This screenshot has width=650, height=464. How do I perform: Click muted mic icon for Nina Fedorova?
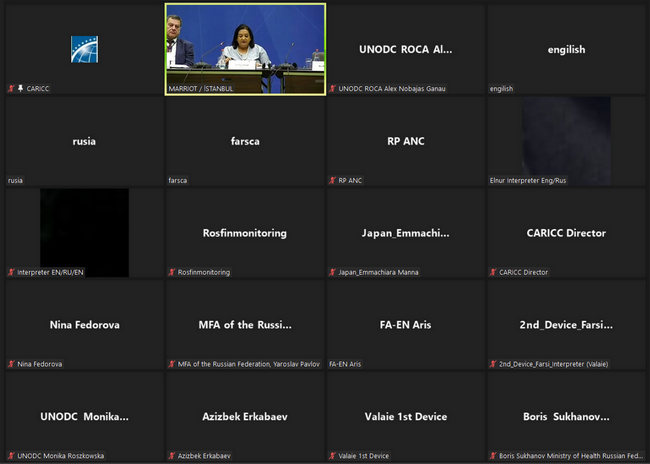(11, 364)
